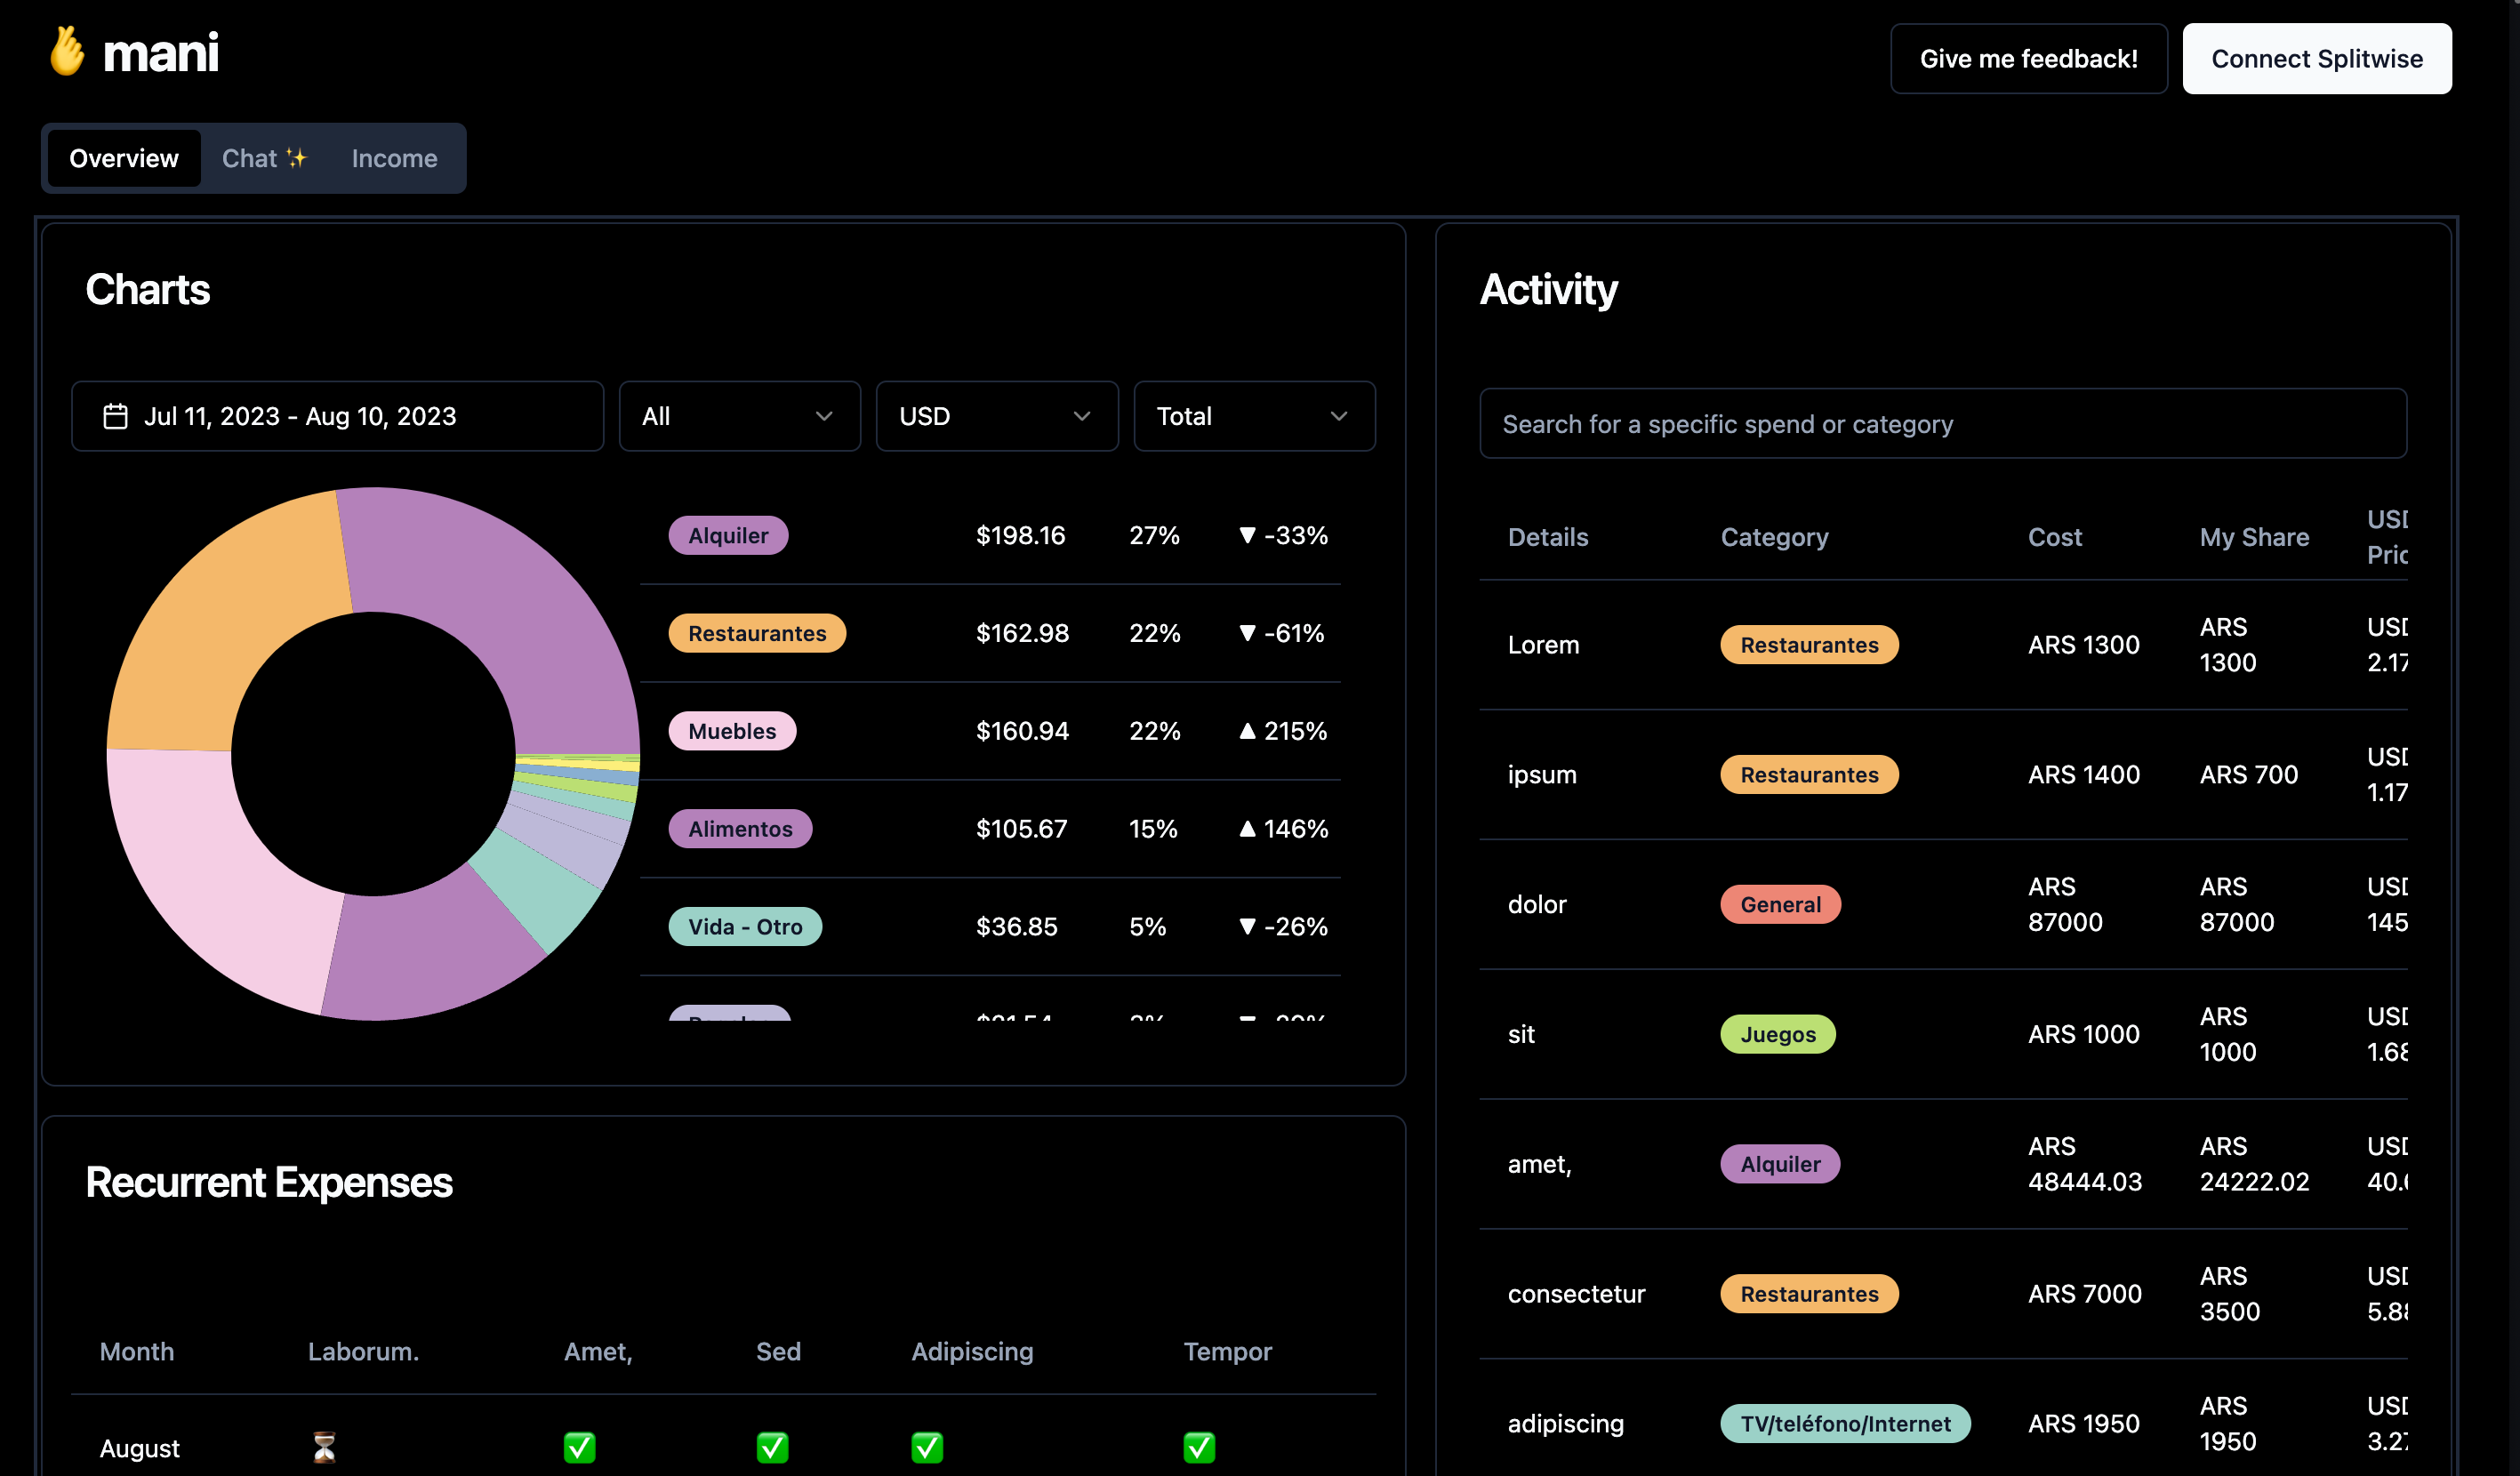Screen dimensions: 2520x1476
Task: Toggle August checkmark under Amet column
Action: [579, 1447]
